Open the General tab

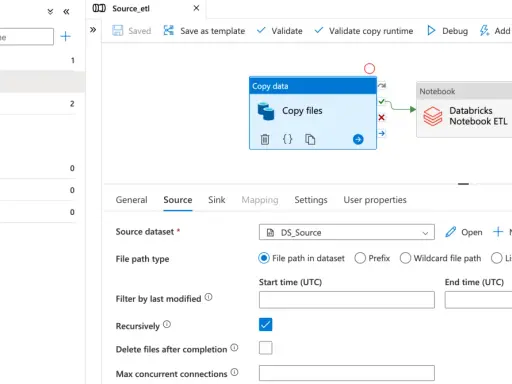[x=131, y=200]
